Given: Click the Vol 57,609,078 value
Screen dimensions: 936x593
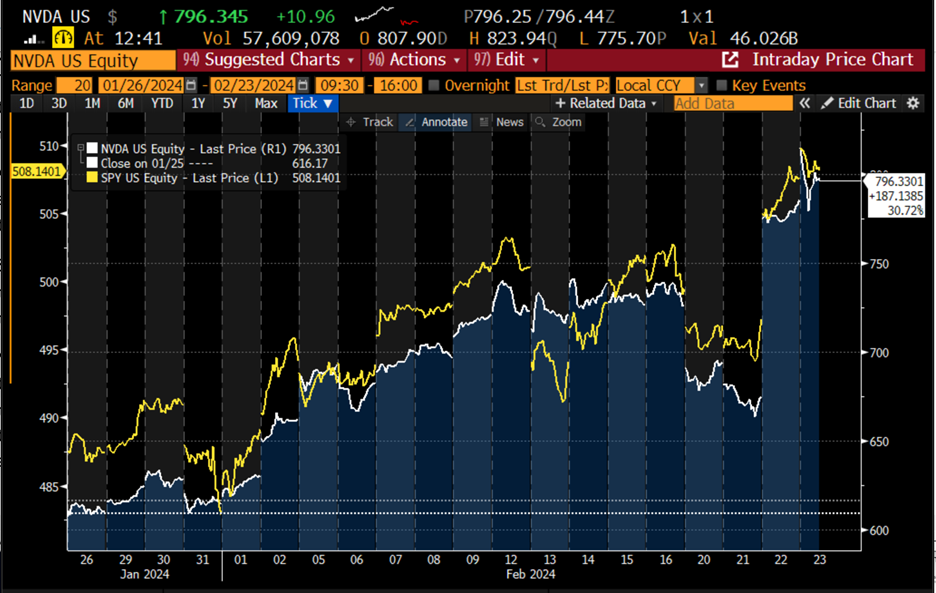Looking at the screenshot, I should point(271,39).
